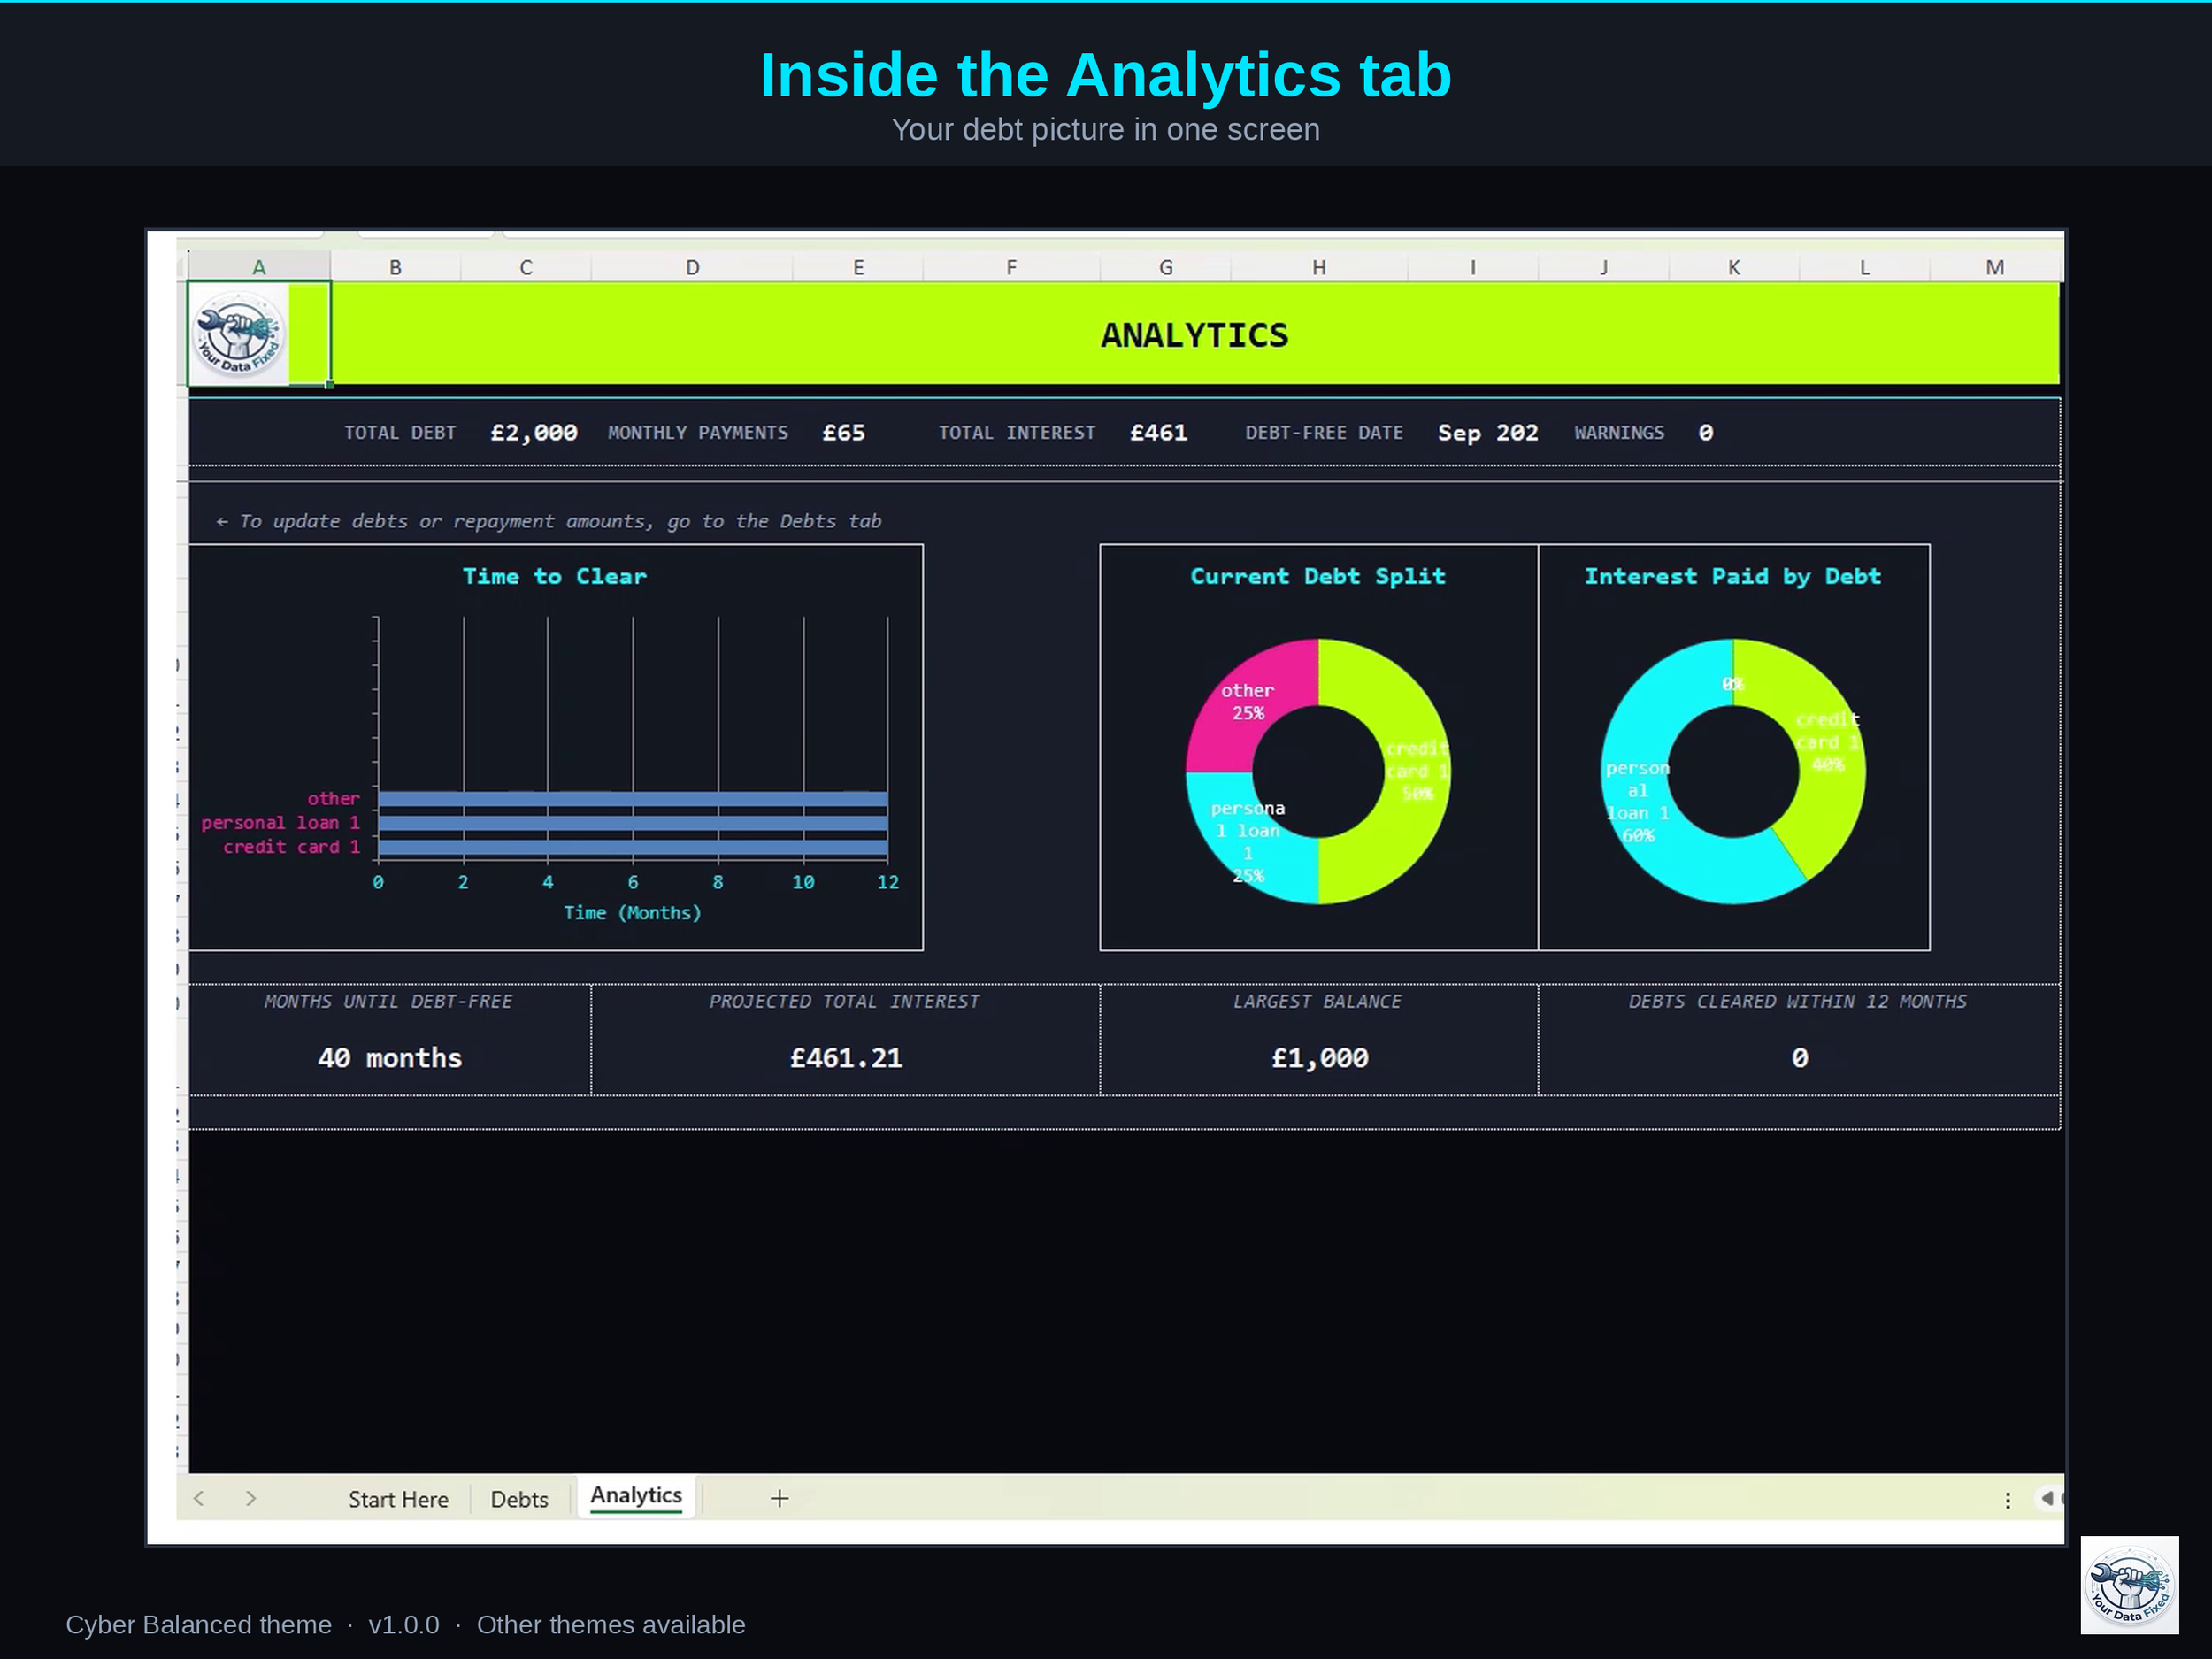The image size is (2212, 1659).
Task: Click the TOTAL DEBT value £2,000
Action: (534, 433)
